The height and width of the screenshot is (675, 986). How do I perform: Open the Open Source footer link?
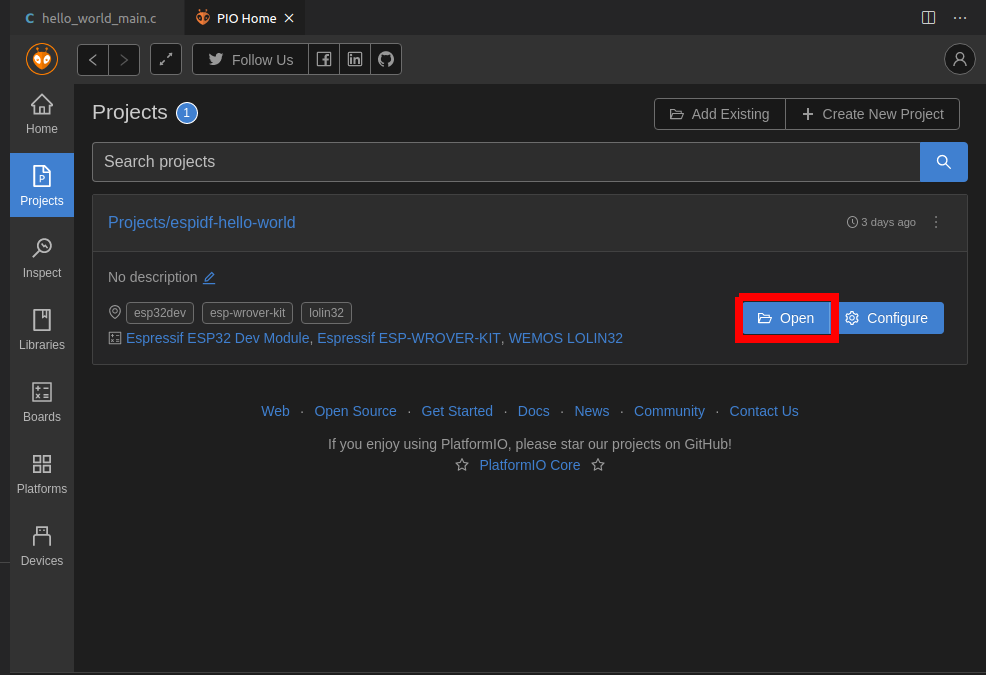pos(355,411)
